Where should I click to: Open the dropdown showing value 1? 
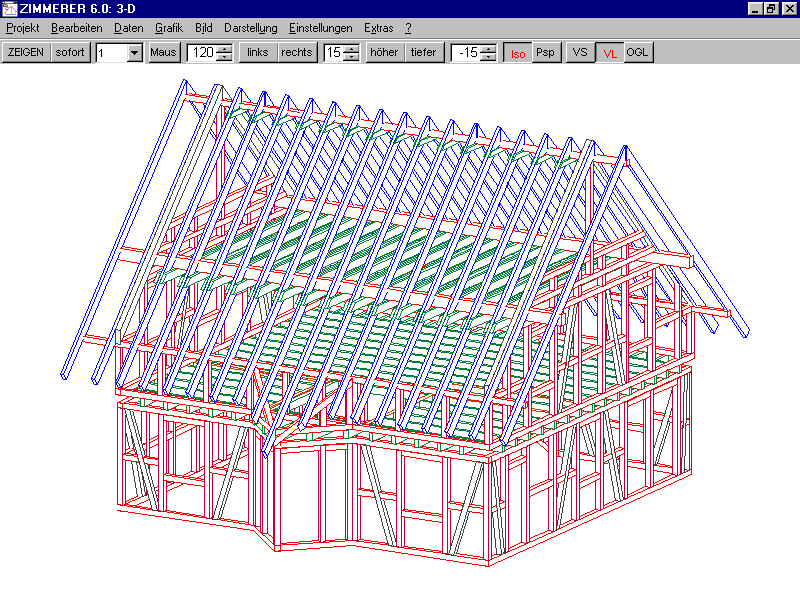click(x=135, y=53)
